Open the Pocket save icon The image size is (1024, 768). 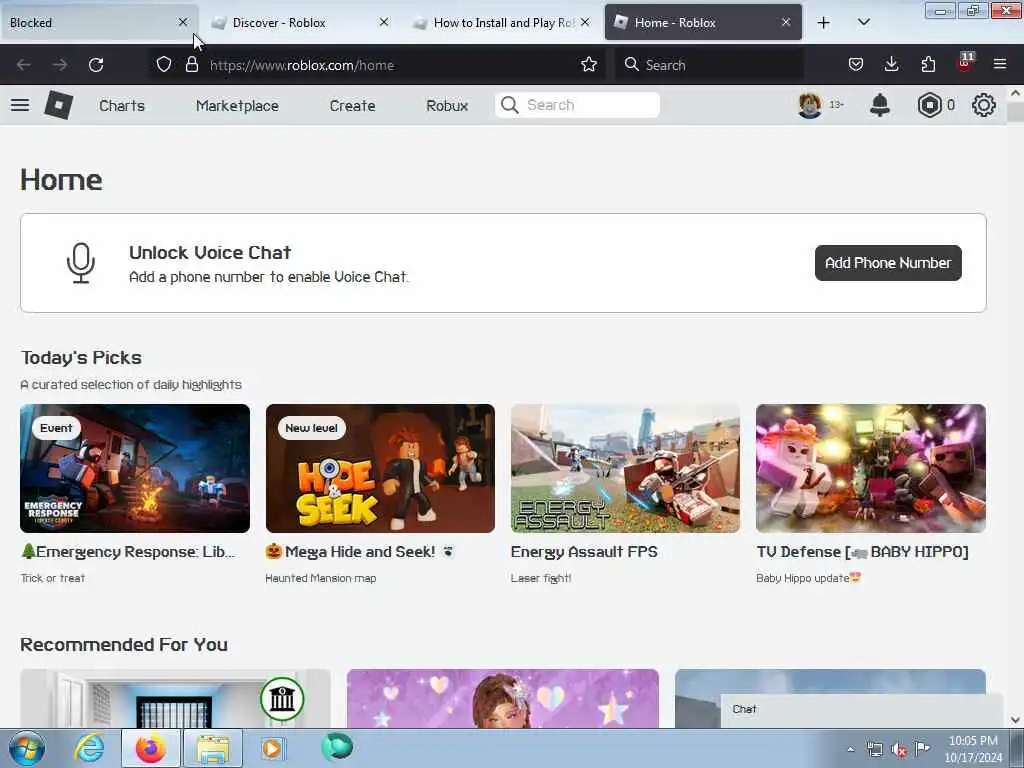coord(856,64)
